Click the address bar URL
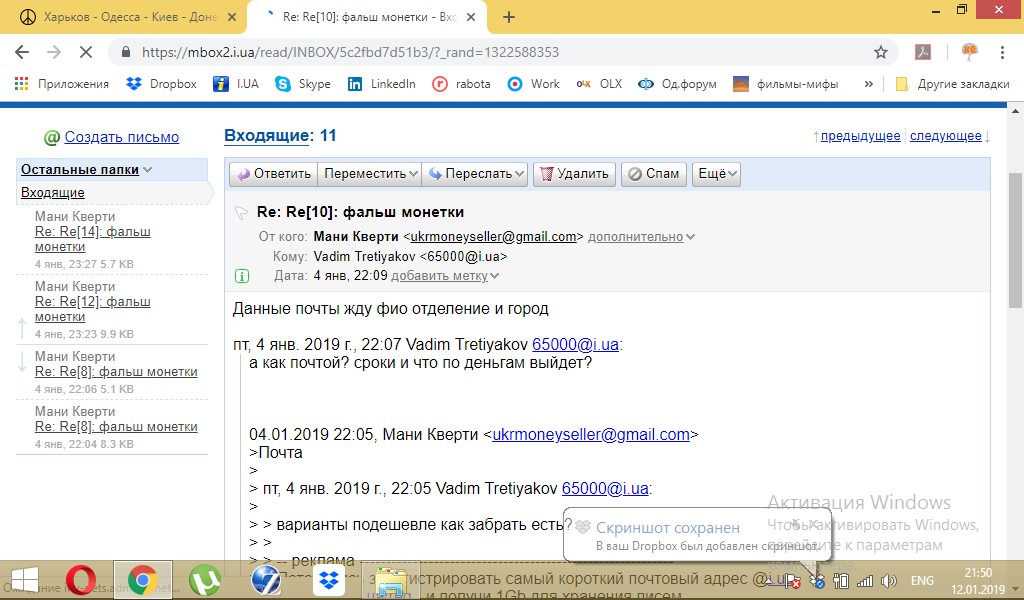Viewport: 1024px width, 600px height. point(350,52)
